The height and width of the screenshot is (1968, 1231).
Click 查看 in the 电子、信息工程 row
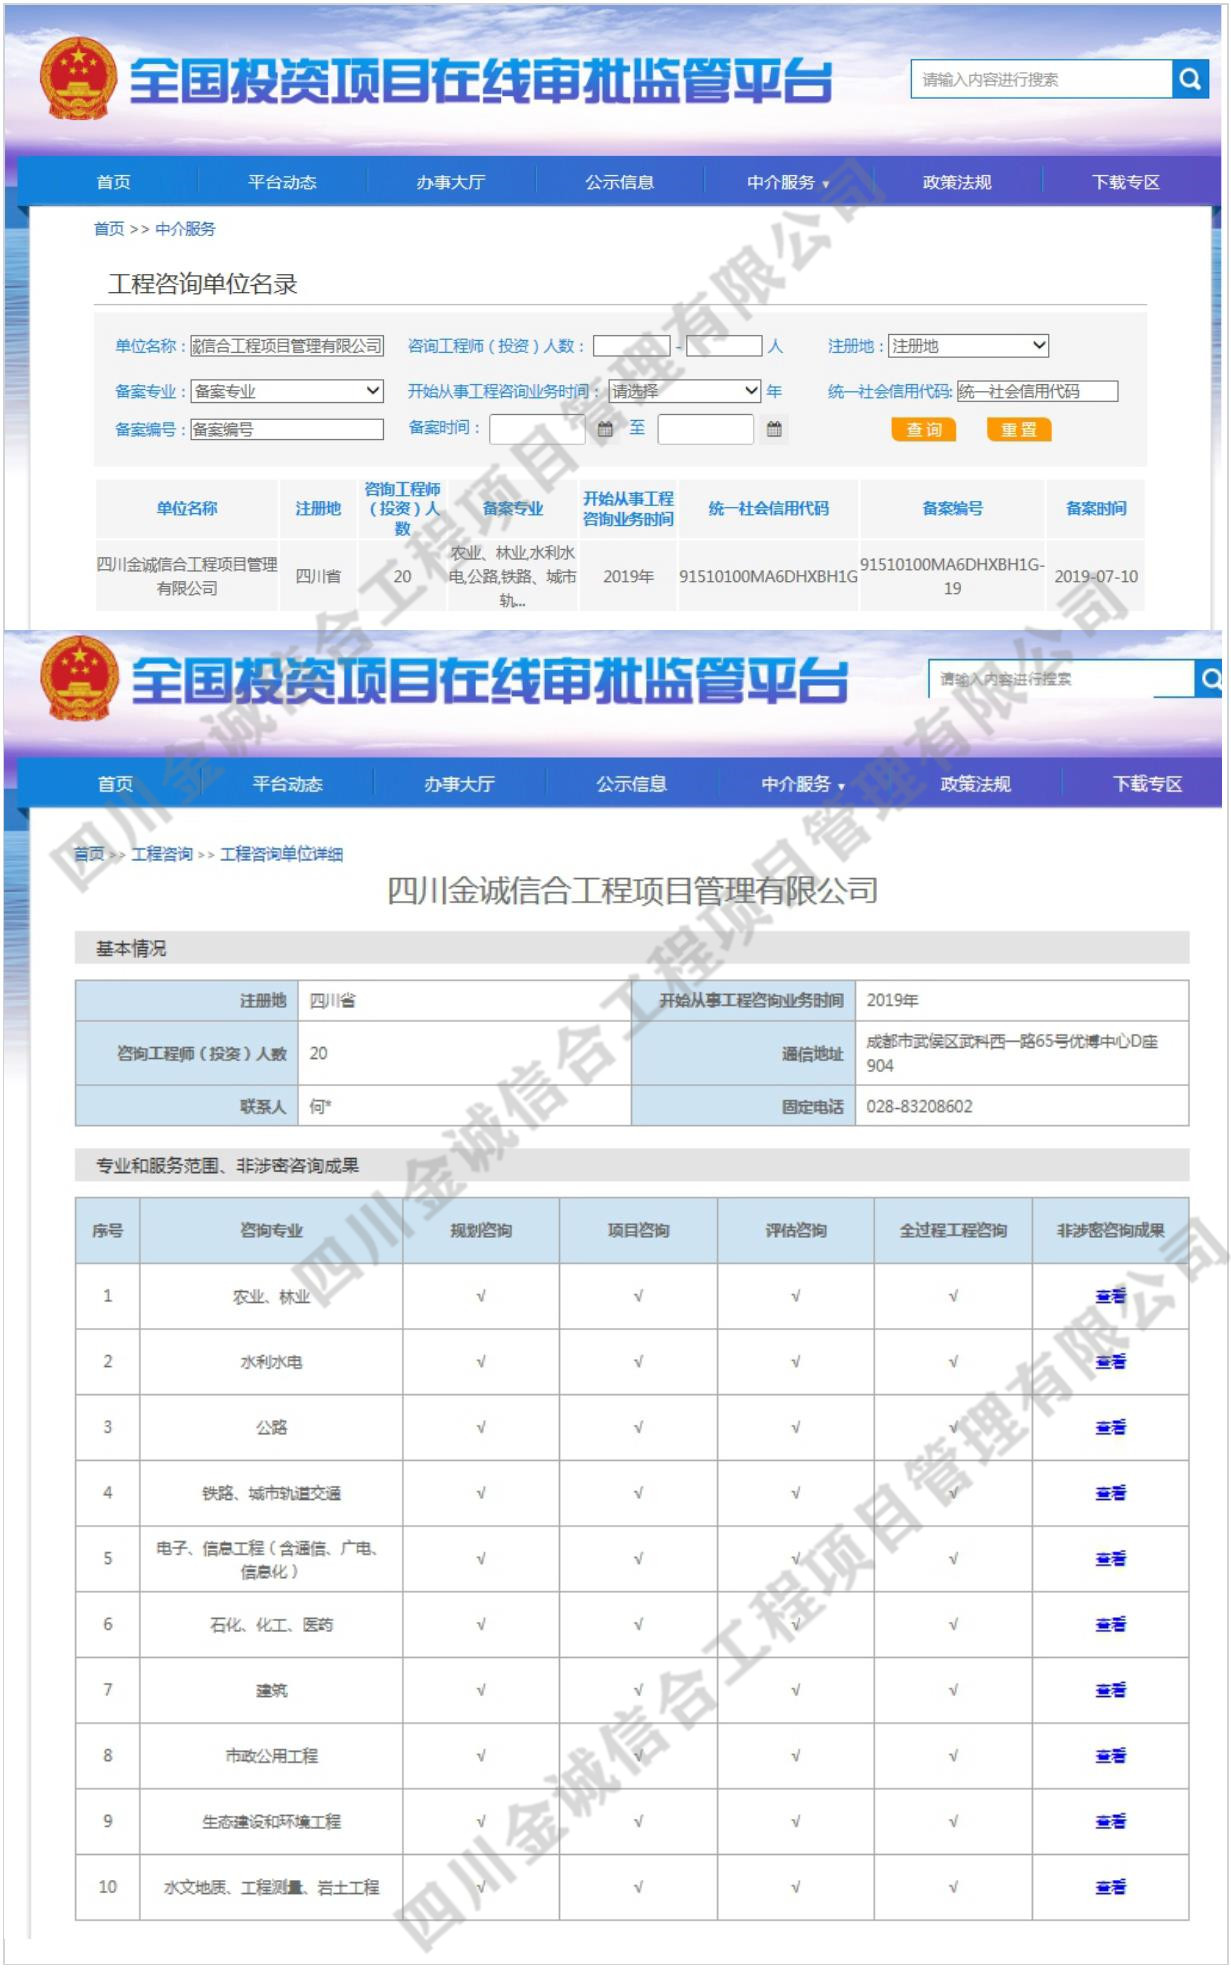(1110, 1559)
